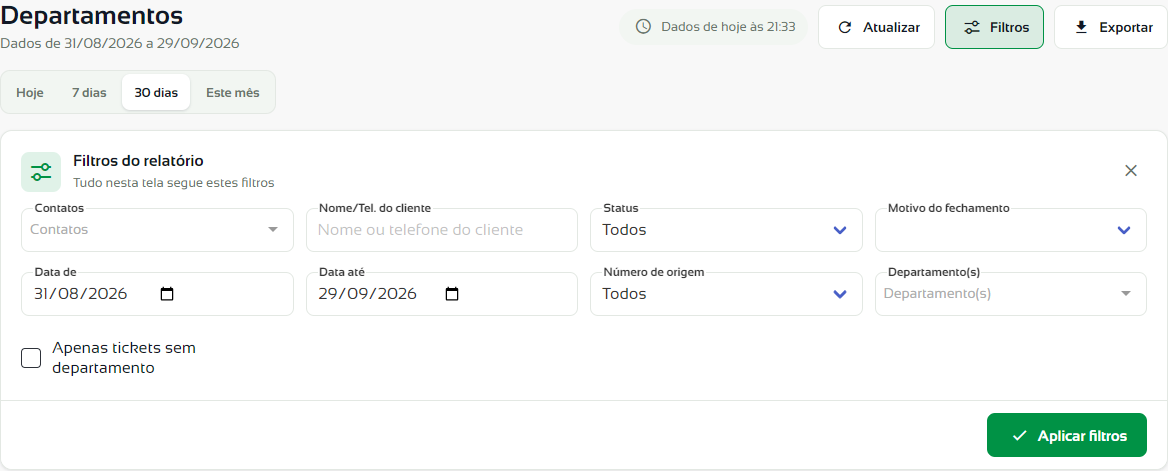Click the Dados de hoje às 21:33 badge
This screenshot has height=471, width=1168.
714,27
